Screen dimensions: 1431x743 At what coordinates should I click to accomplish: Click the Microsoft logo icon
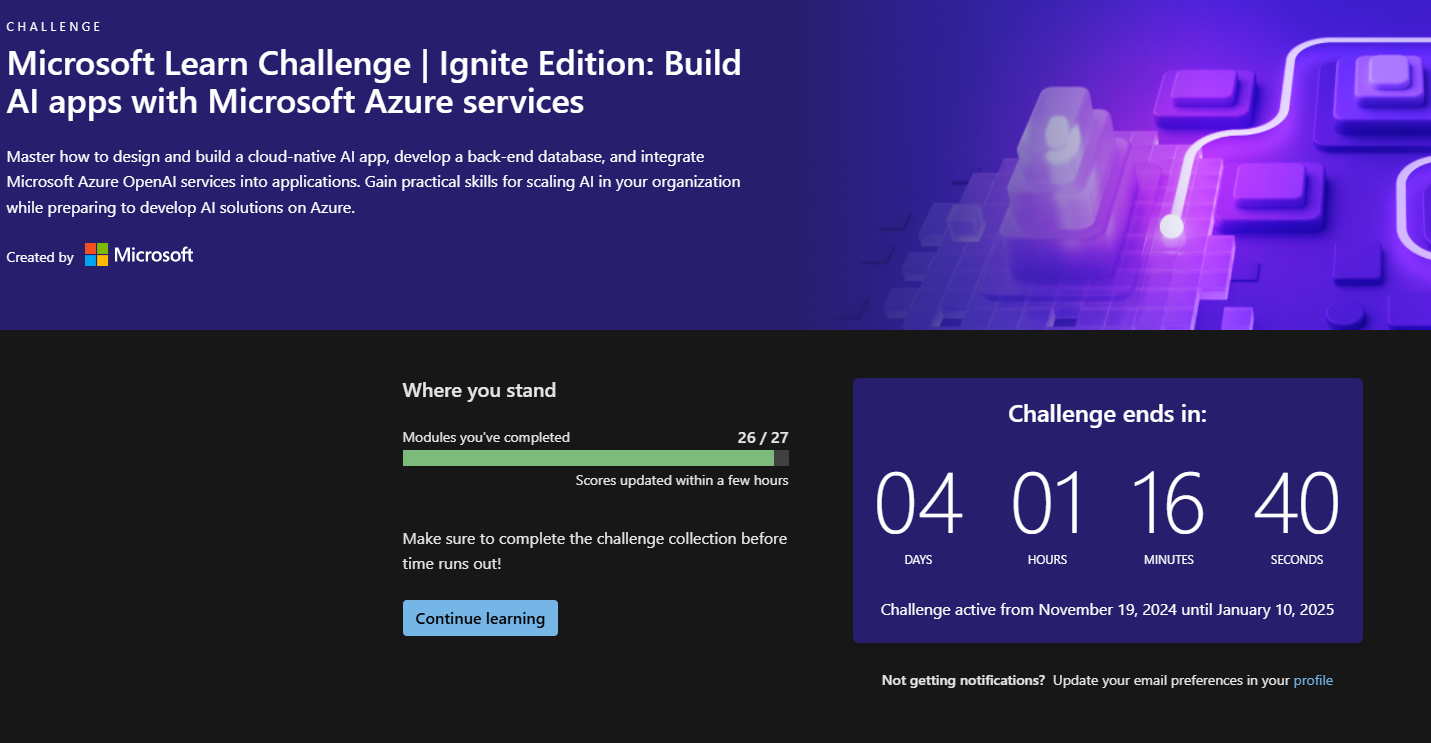point(96,255)
